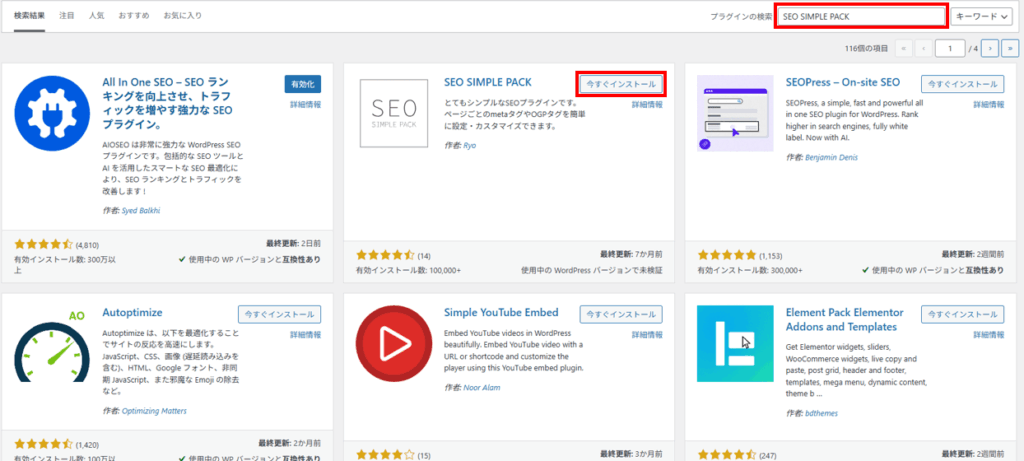Image resolution: width=1024 pixels, height=461 pixels.
Task: Click the SEOPress plugin icon
Action: coord(735,114)
